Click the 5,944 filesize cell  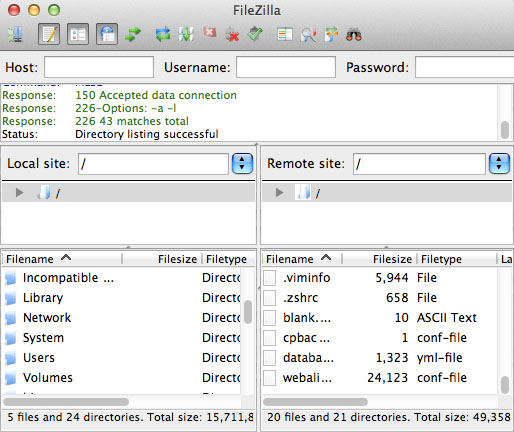coord(392,278)
